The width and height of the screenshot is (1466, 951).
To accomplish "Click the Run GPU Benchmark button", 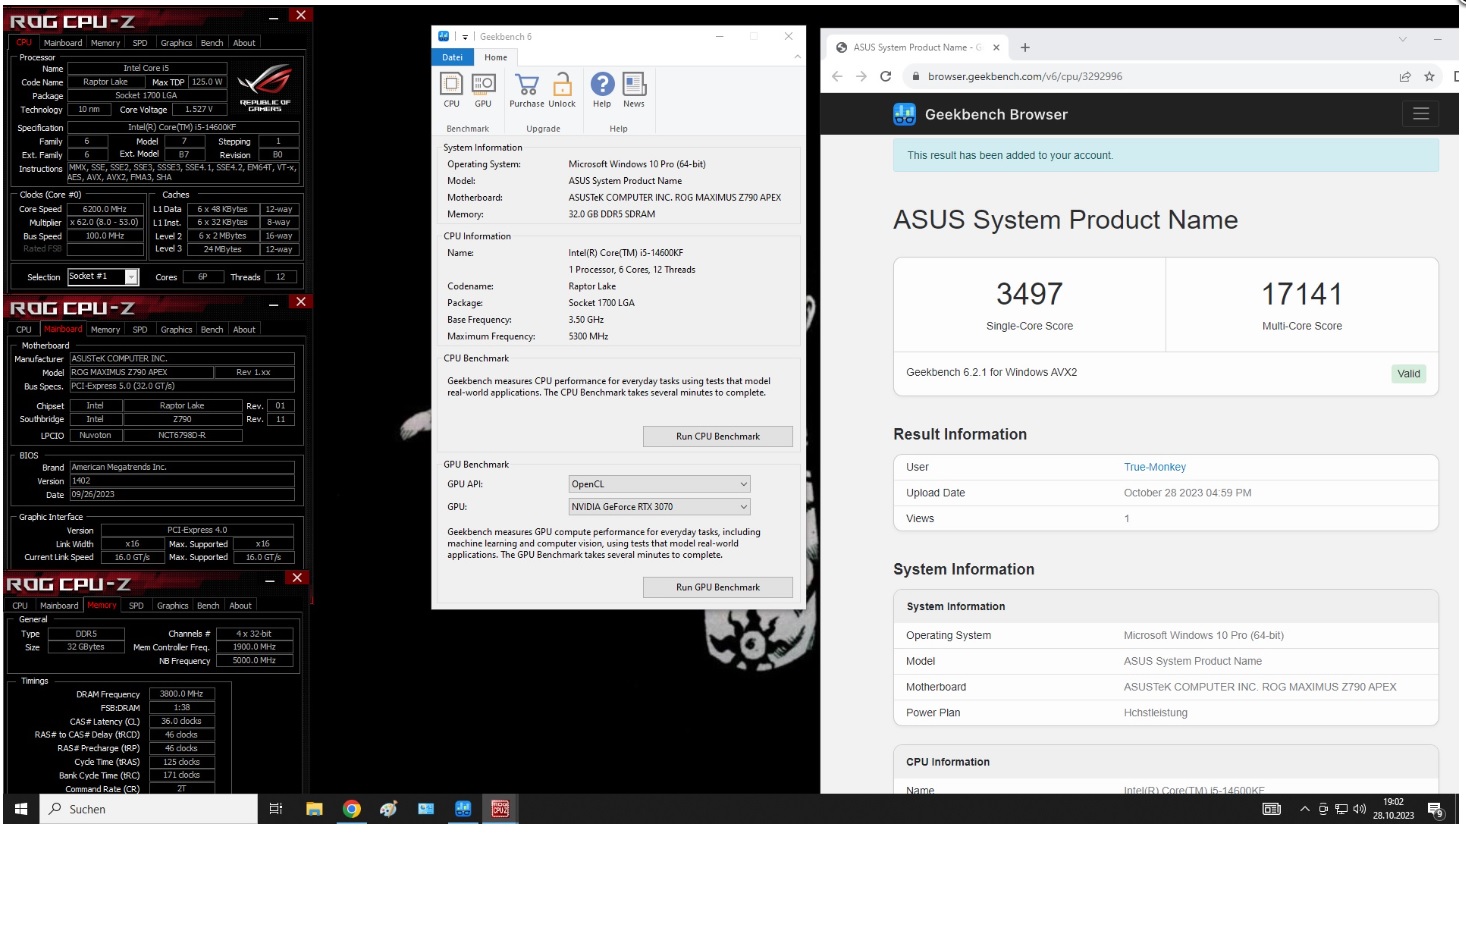I will (x=718, y=587).
